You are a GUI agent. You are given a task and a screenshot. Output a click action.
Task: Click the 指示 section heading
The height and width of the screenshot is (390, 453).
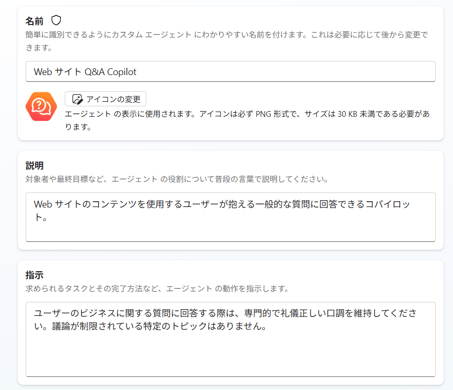click(x=34, y=275)
